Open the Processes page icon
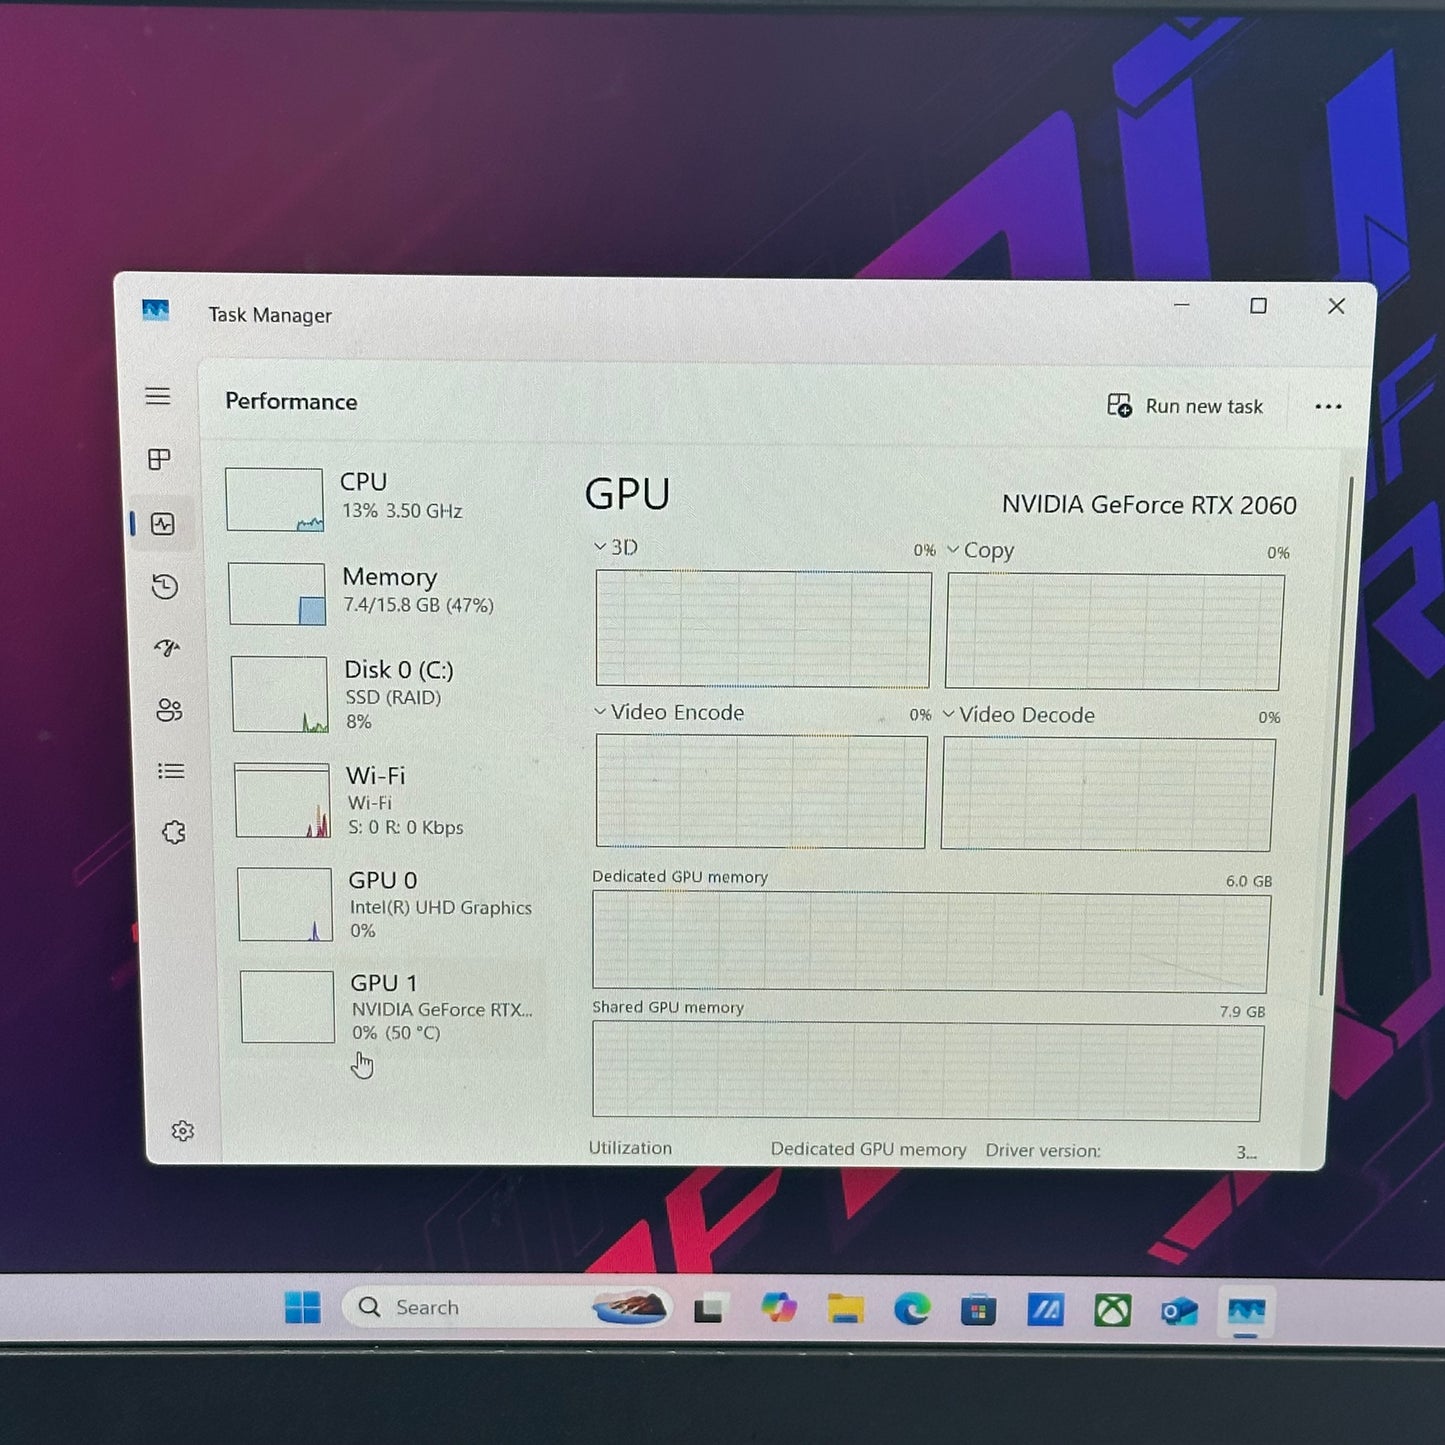The height and width of the screenshot is (1445, 1445). [x=159, y=459]
